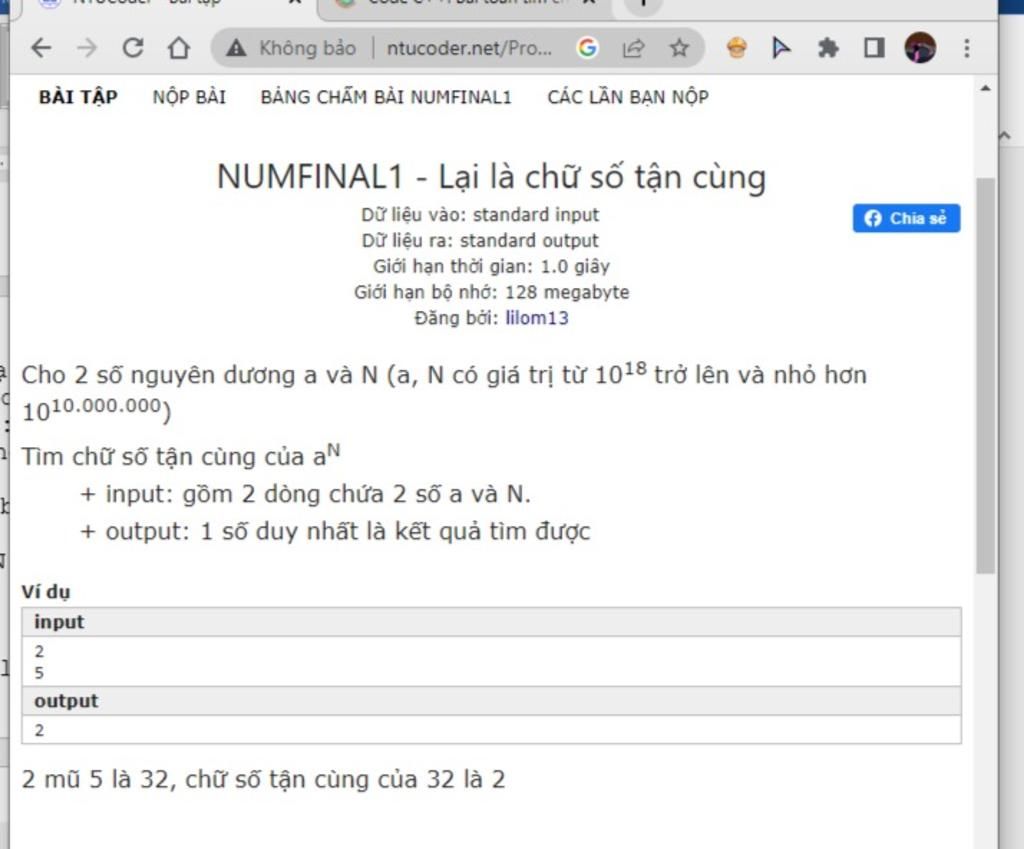Click the 'input' table header
1024x849 pixels.
[x=491, y=622]
